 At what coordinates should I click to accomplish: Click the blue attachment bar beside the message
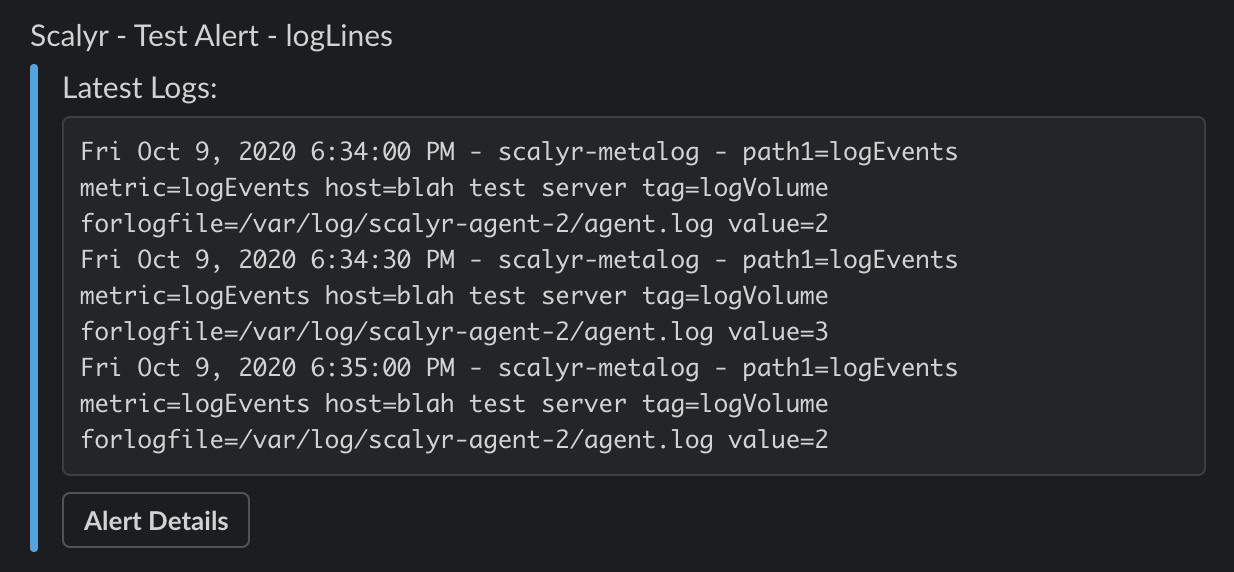click(x=34, y=308)
